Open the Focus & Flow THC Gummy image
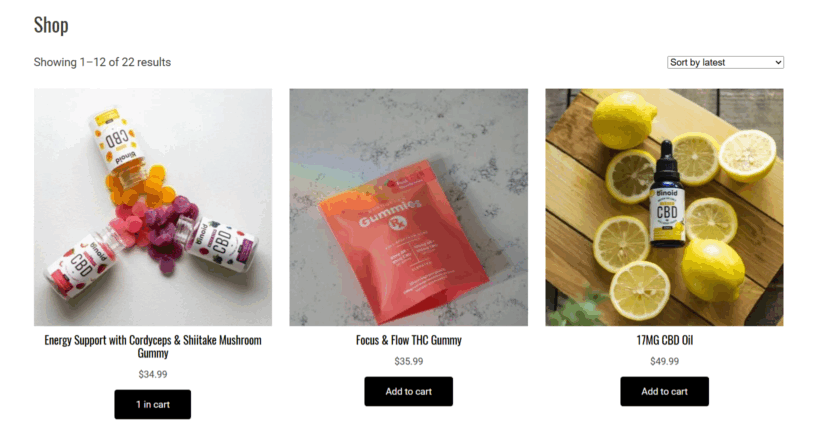820x425 pixels. pos(408,207)
